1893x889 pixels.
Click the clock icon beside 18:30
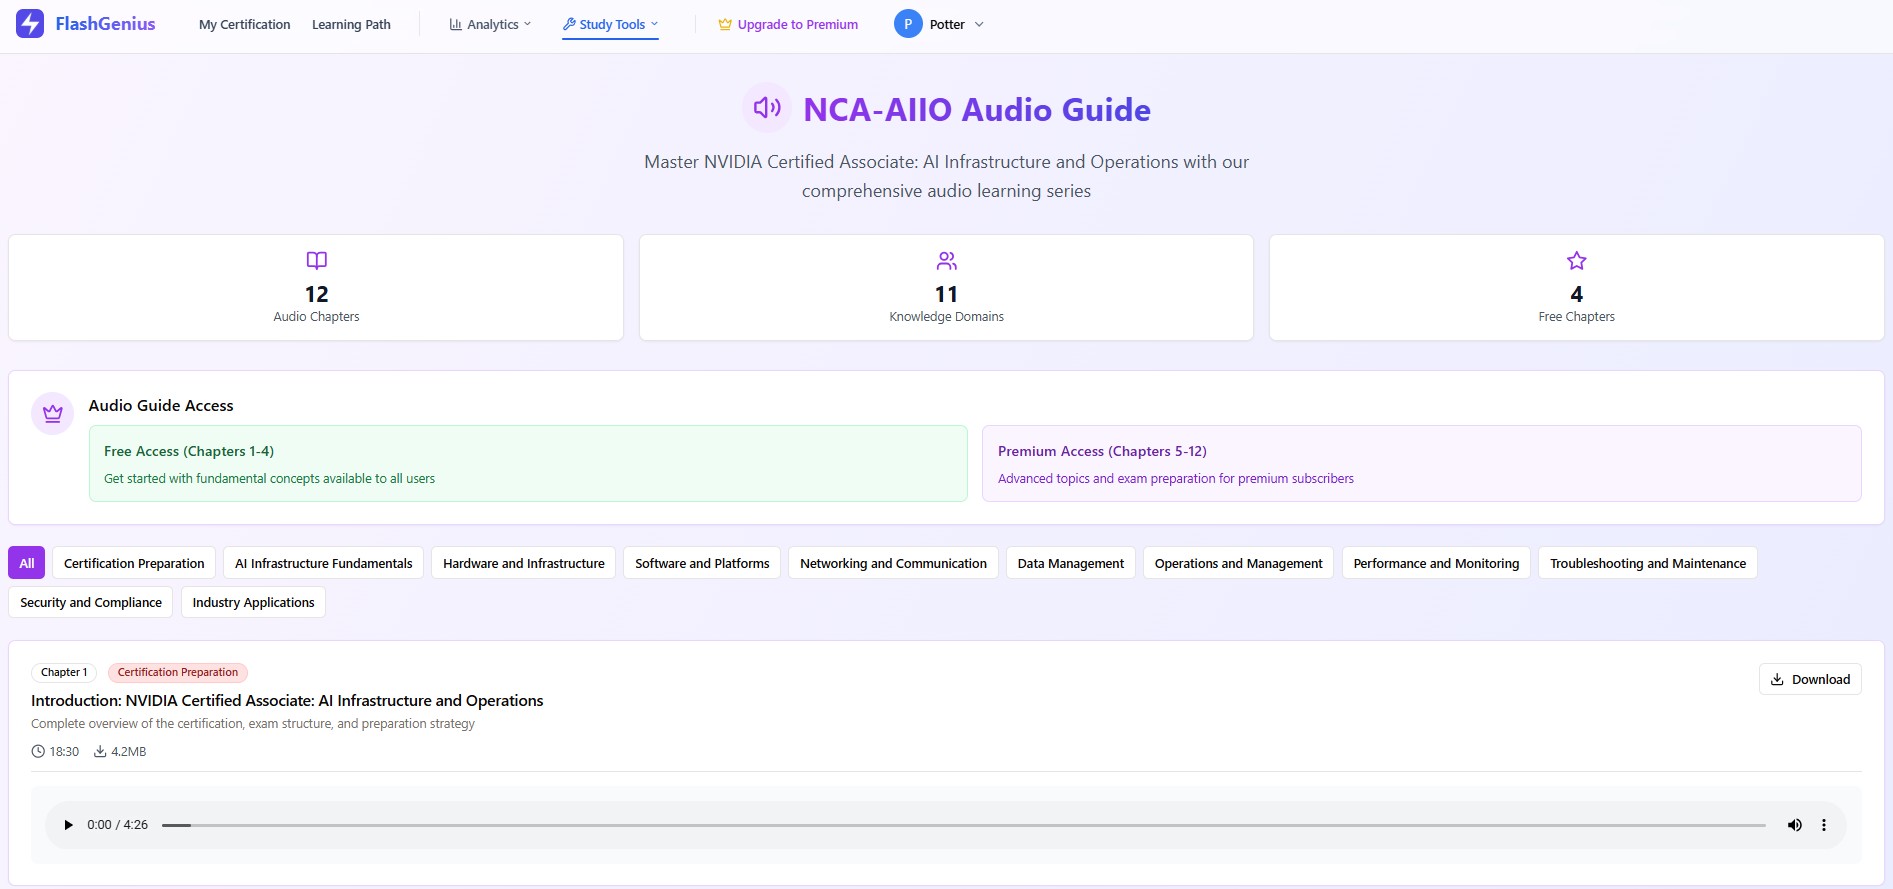click(38, 751)
